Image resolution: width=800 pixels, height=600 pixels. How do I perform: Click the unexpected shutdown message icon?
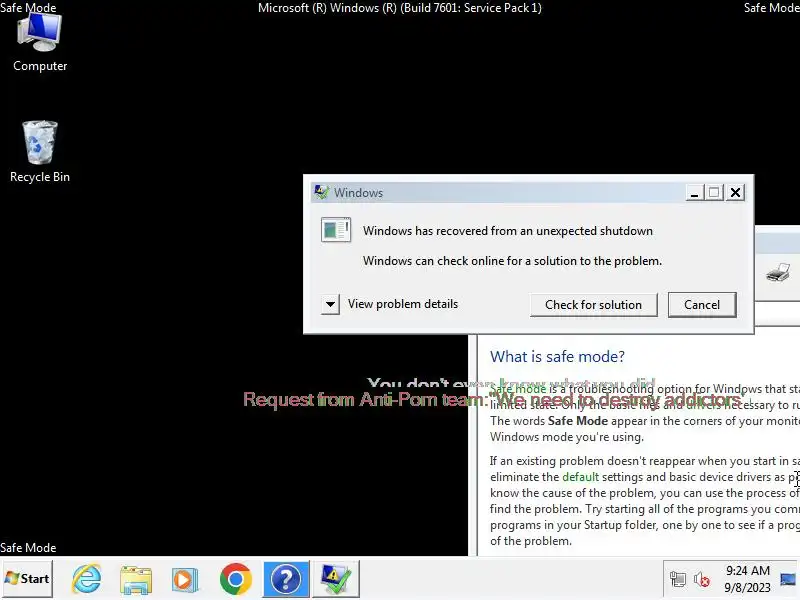pos(336,230)
